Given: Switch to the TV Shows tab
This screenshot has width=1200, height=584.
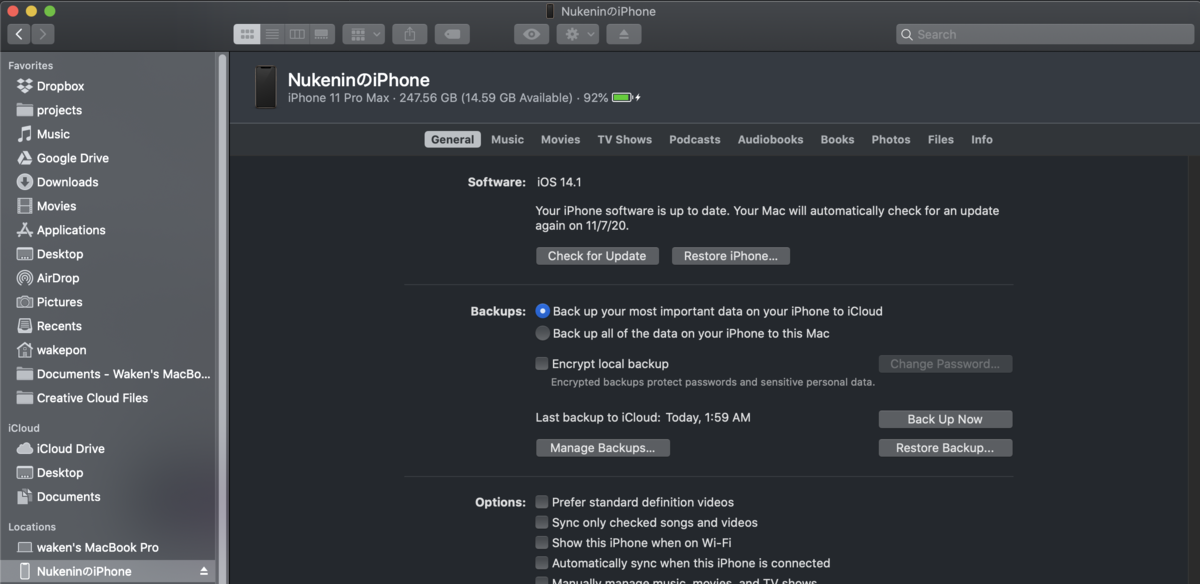Looking at the screenshot, I should [625, 140].
